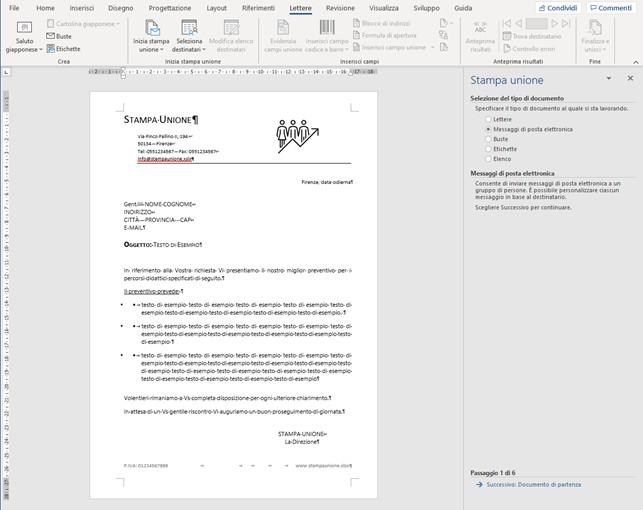Expand the Regole dropdown arrow
Viewport: 643px width, 510px height.
pyautogui.click(x=451, y=23)
